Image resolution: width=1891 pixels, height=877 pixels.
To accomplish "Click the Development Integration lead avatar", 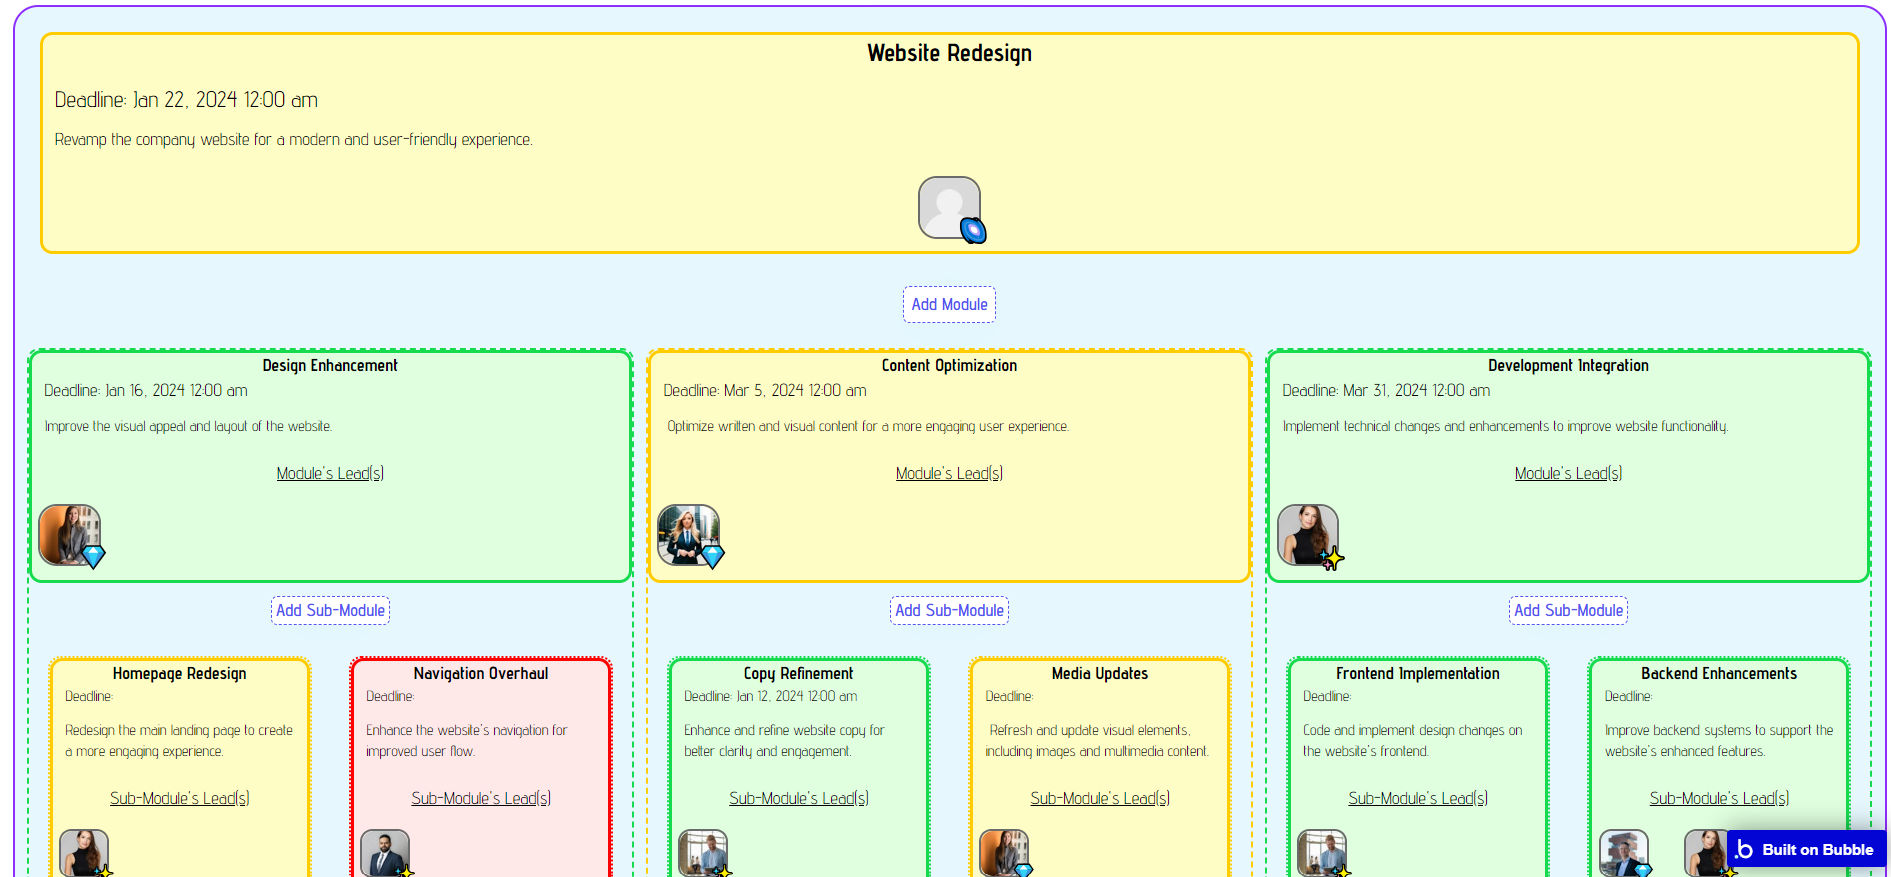I will click(1308, 535).
